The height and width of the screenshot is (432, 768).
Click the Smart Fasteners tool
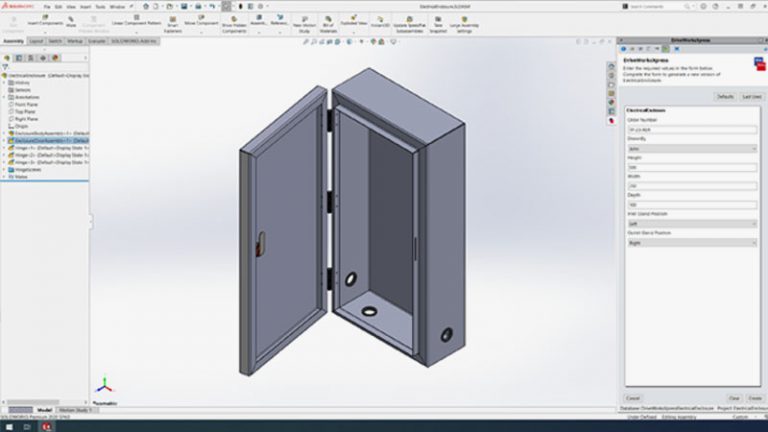pyautogui.click(x=172, y=25)
